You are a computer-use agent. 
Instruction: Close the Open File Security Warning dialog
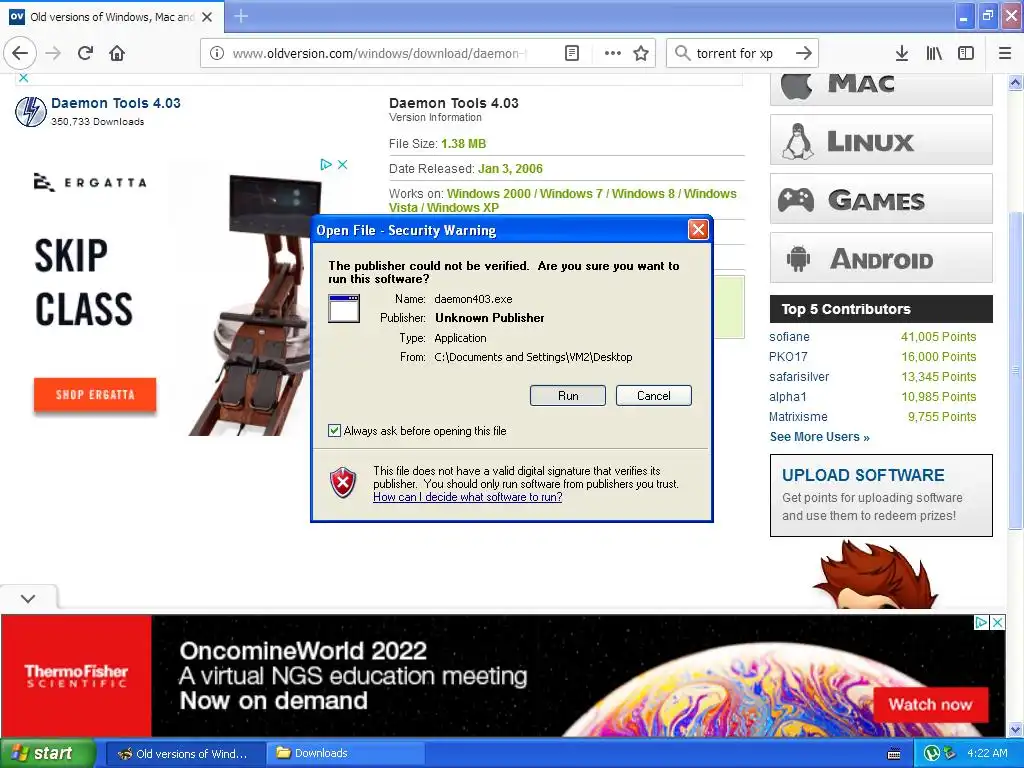click(x=698, y=230)
